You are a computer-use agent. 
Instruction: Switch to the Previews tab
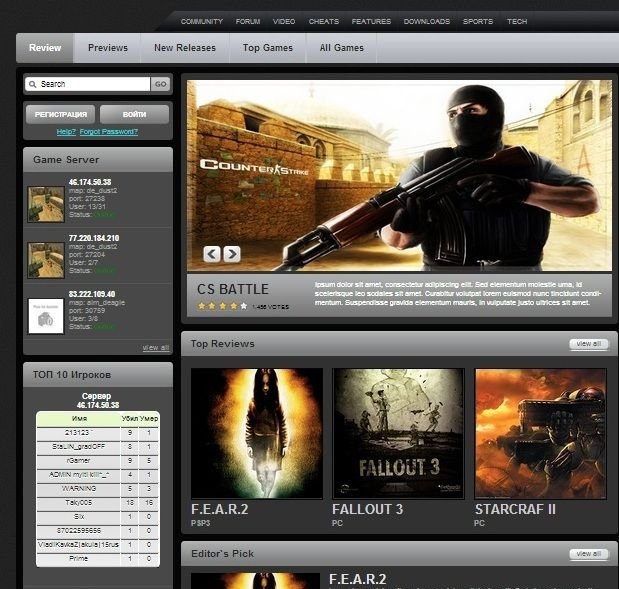point(108,48)
